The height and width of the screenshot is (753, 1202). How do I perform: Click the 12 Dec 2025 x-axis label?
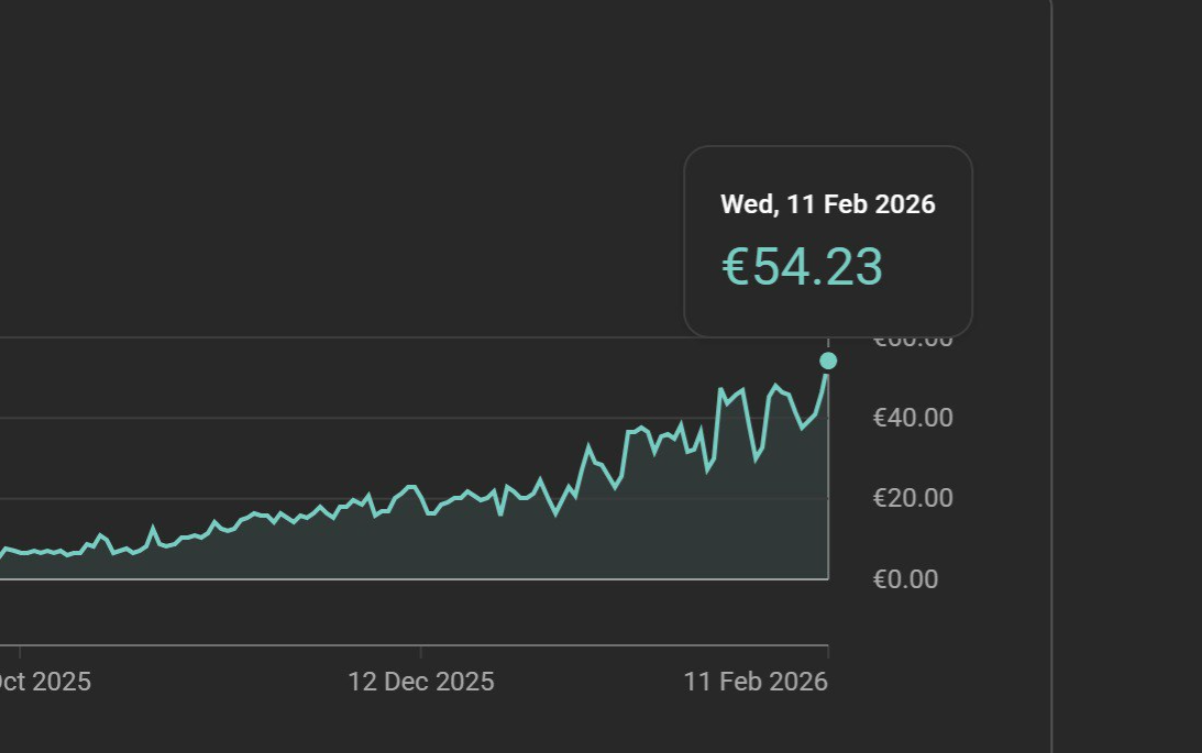[x=421, y=682]
